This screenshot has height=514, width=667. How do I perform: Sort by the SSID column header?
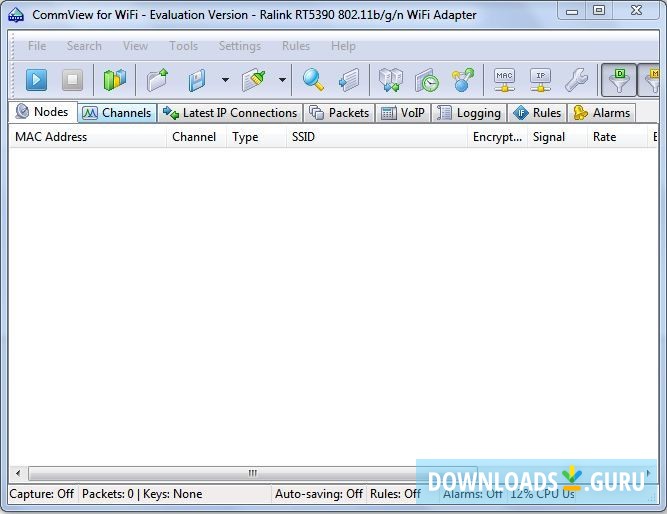[376, 137]
